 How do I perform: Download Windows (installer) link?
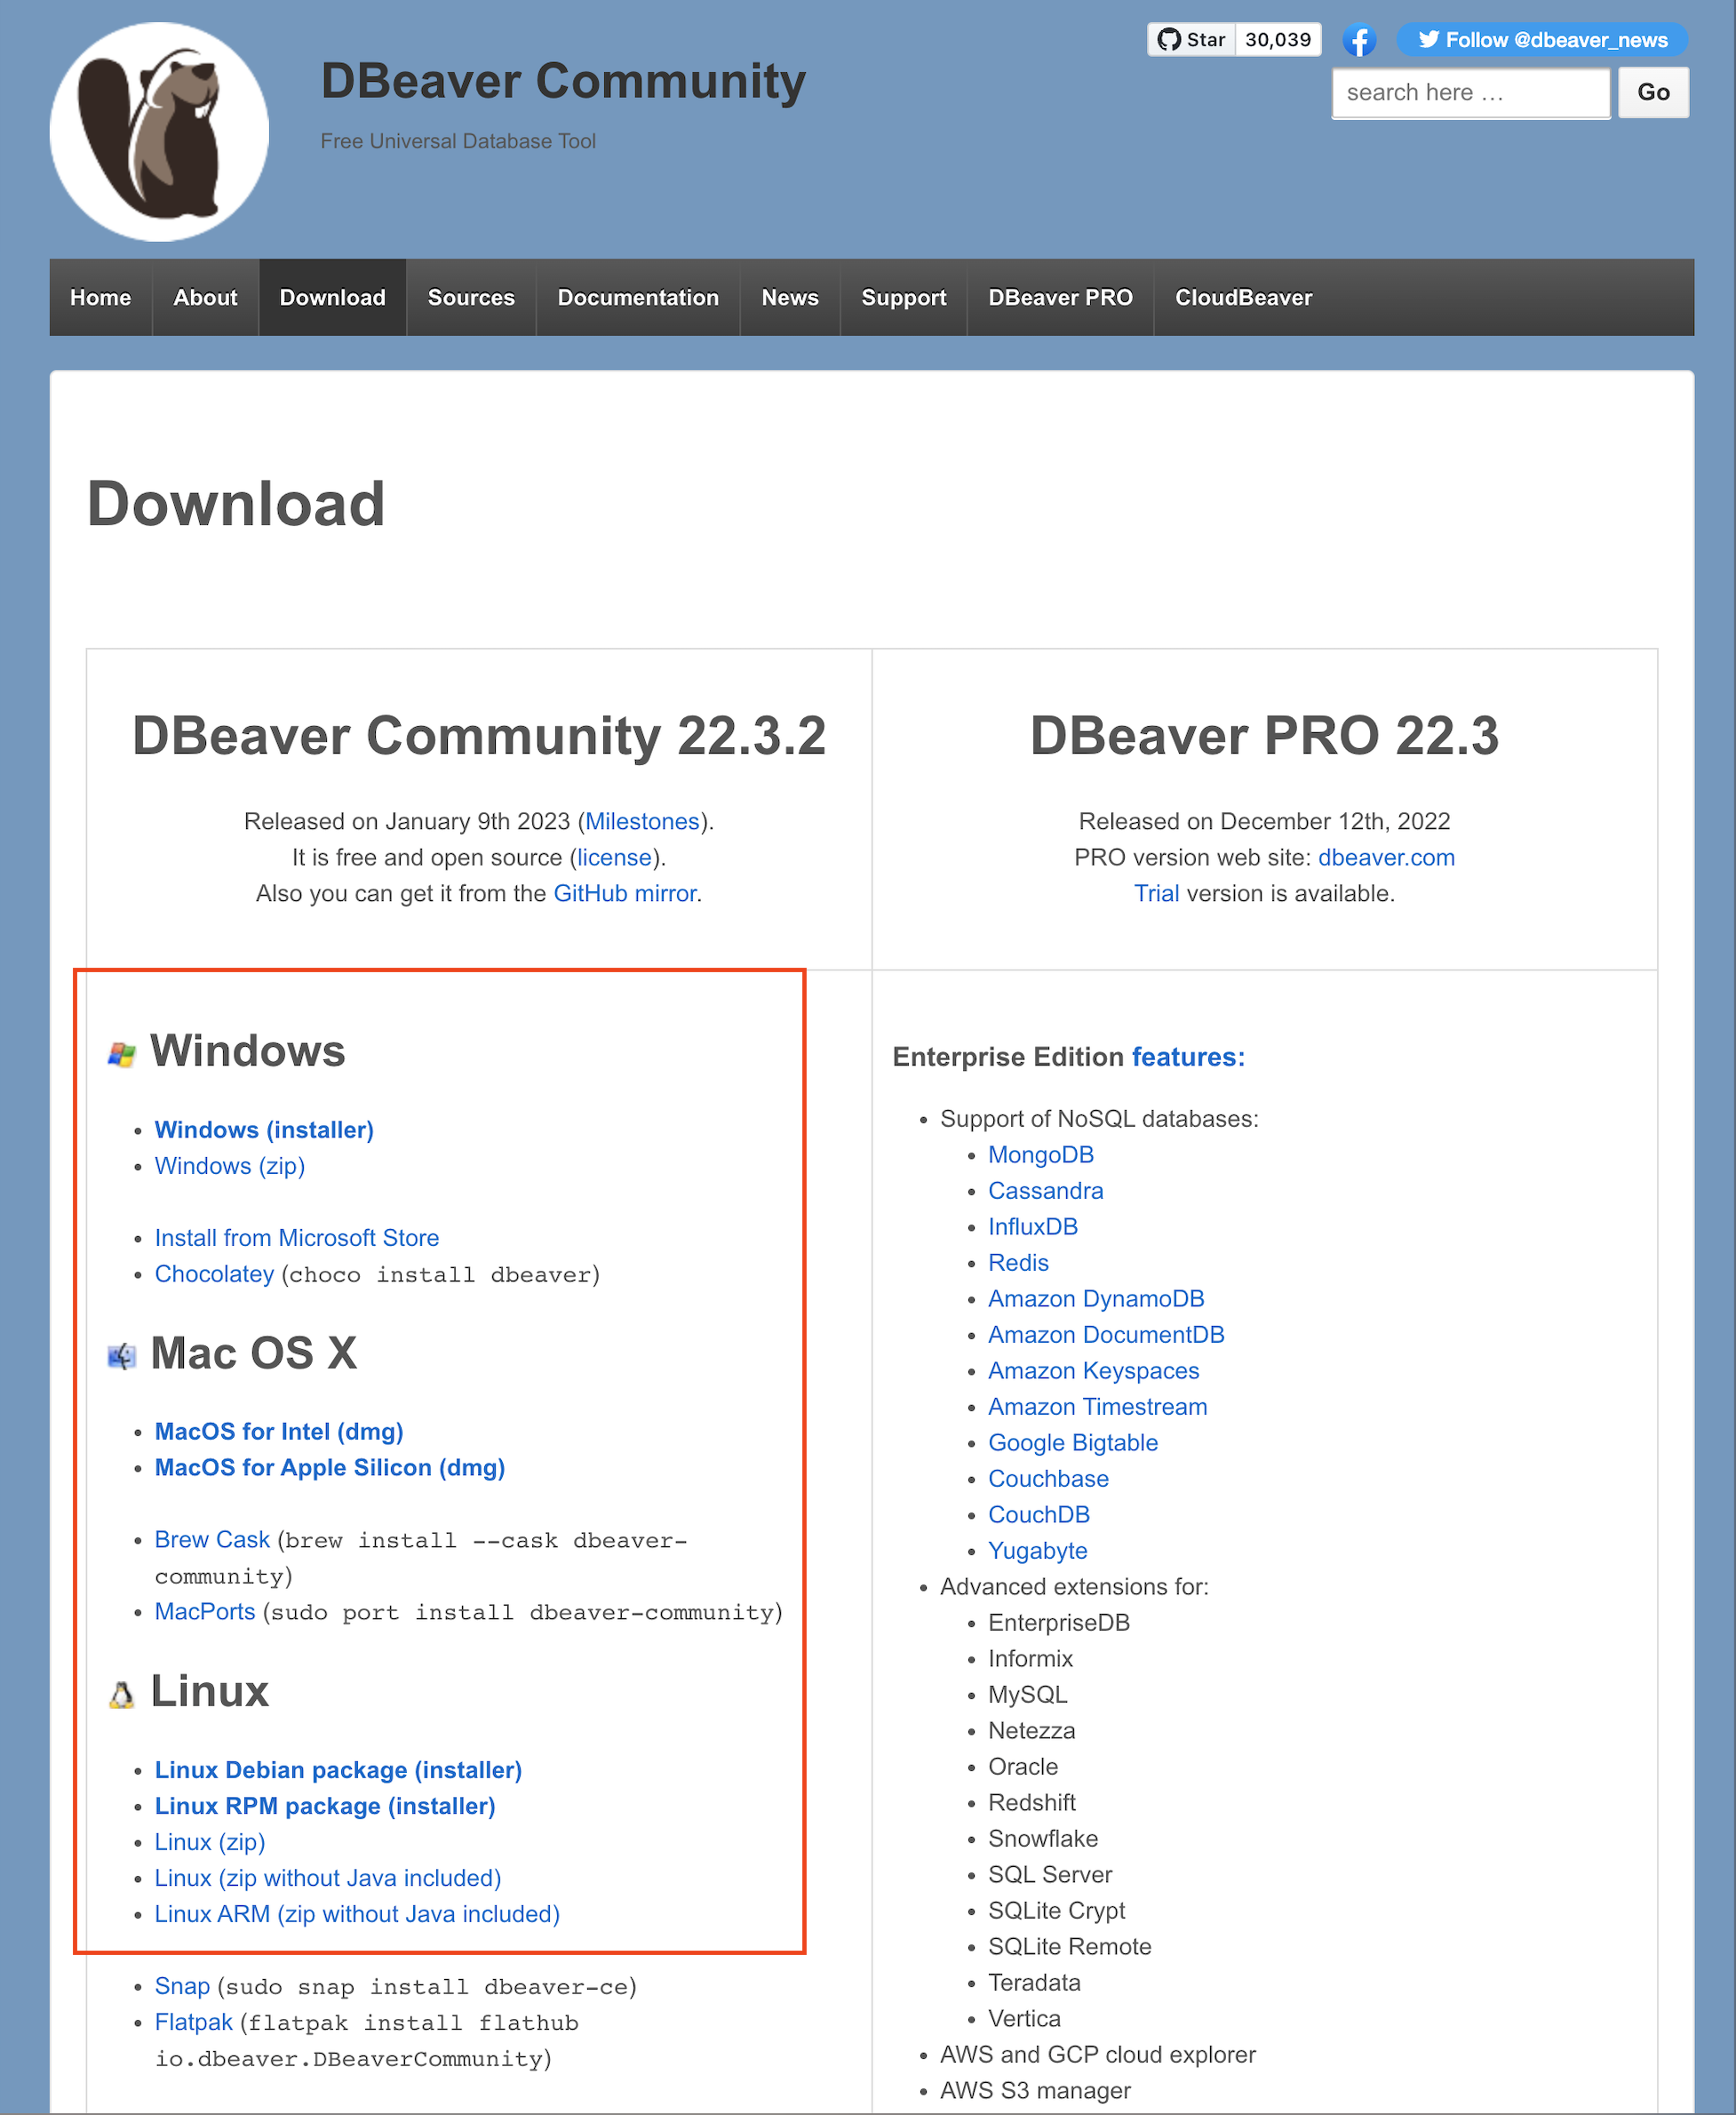coord(264,1129)
